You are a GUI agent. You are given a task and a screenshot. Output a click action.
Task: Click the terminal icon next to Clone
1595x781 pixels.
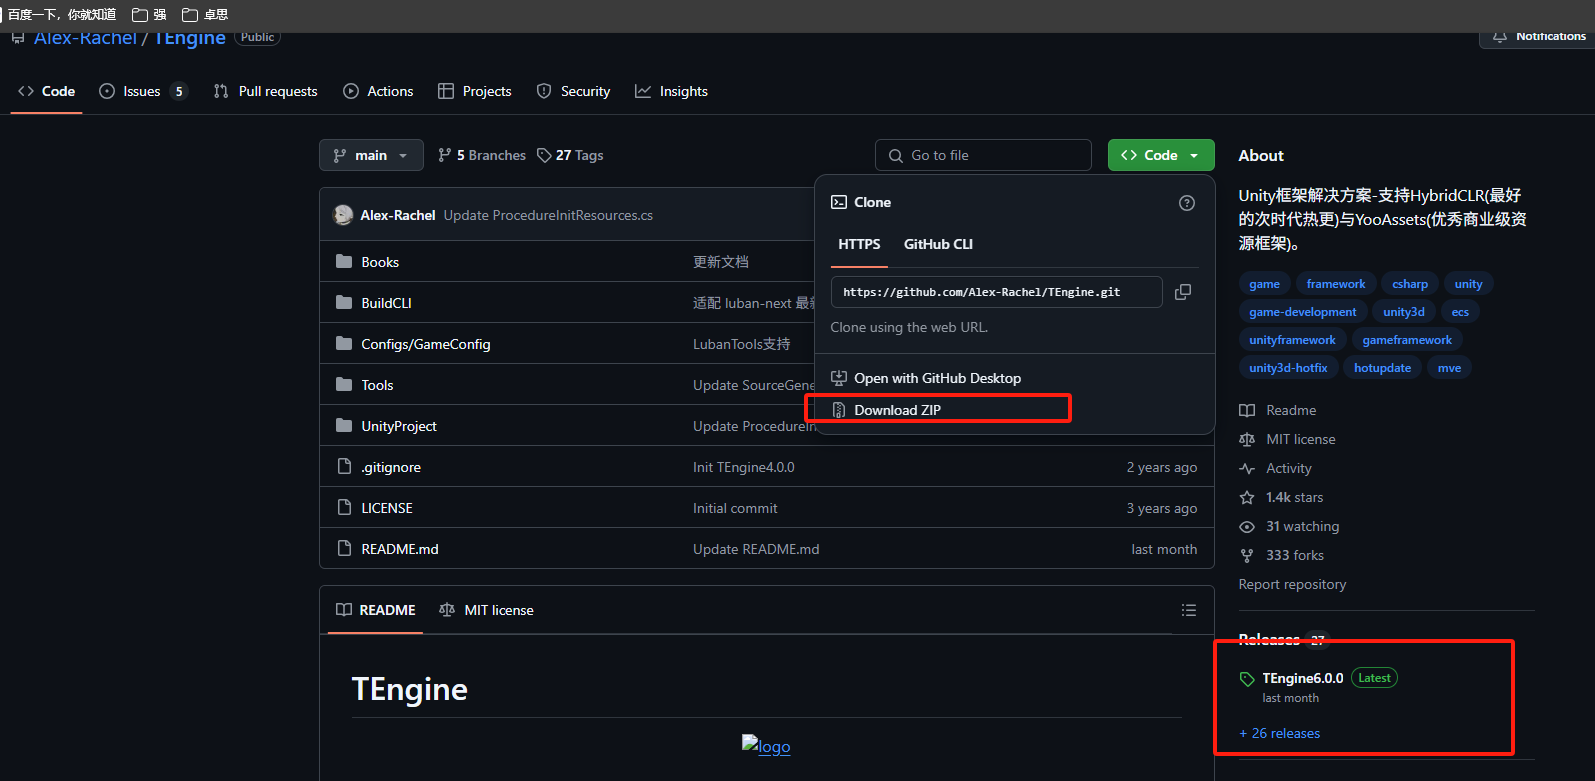(839, 202)
